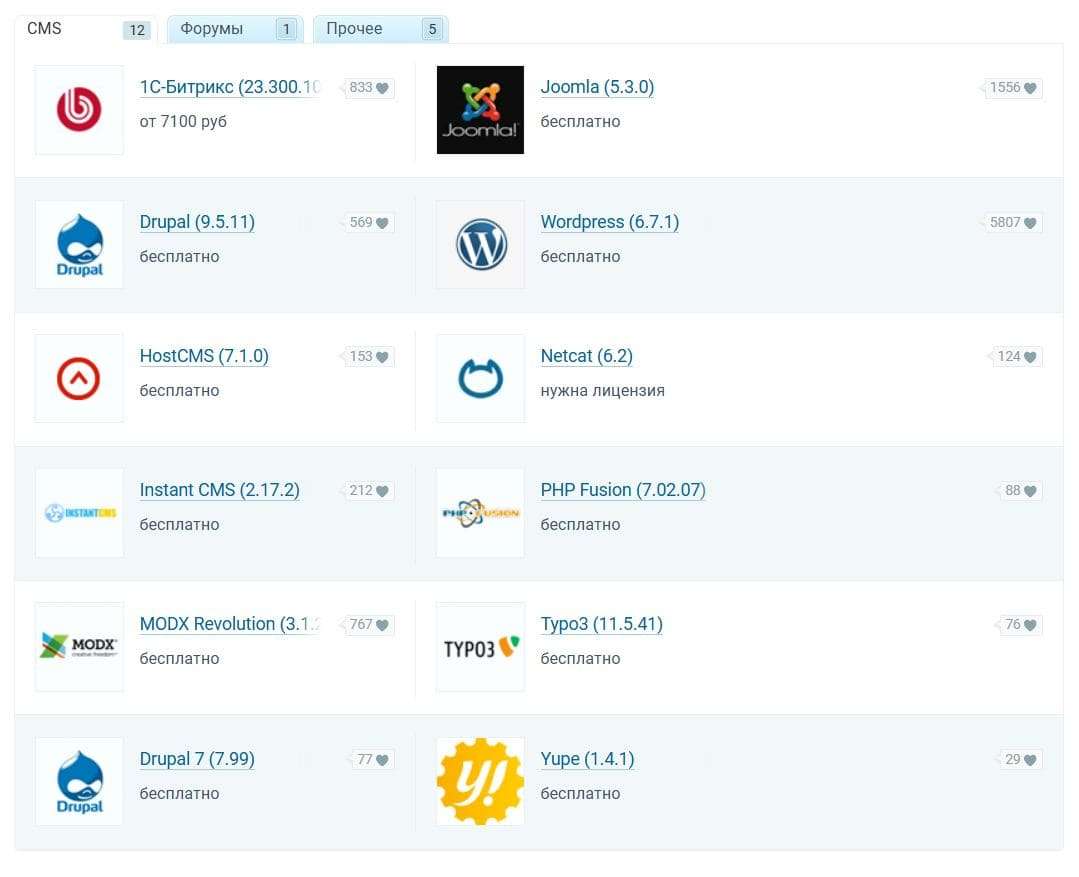Open the Netcat (6.2) link
This screenshot has width=1079, height=877.
click(x=587, y=357)
